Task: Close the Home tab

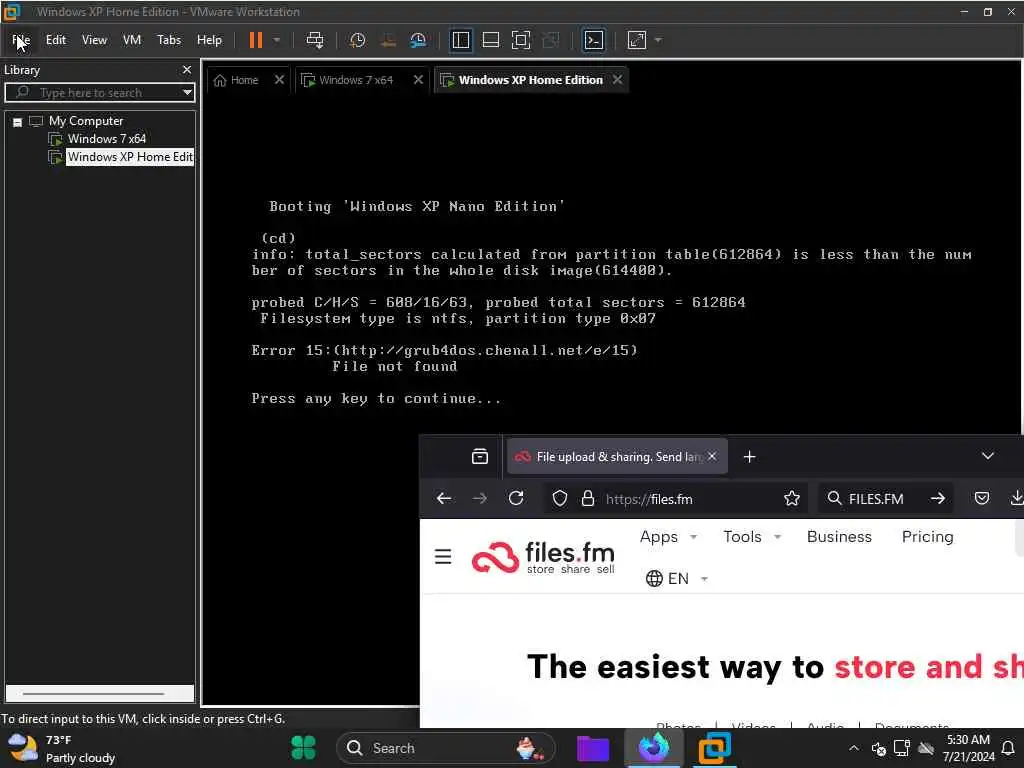Action: [279, 80]
